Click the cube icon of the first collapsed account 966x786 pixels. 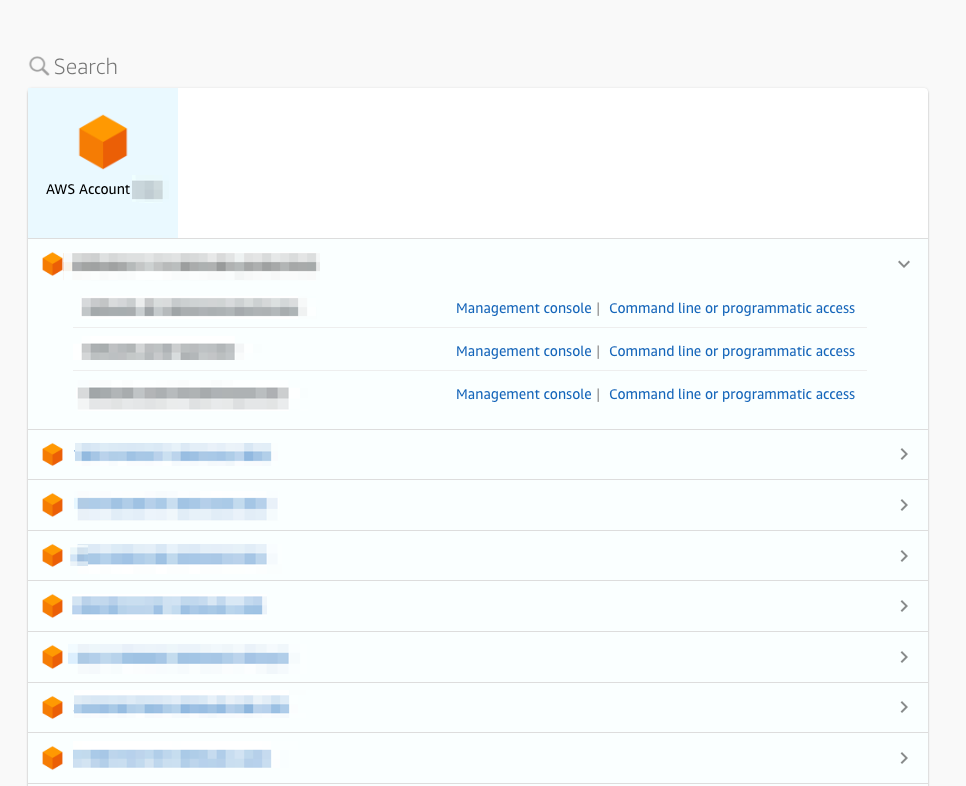(52, 455)
